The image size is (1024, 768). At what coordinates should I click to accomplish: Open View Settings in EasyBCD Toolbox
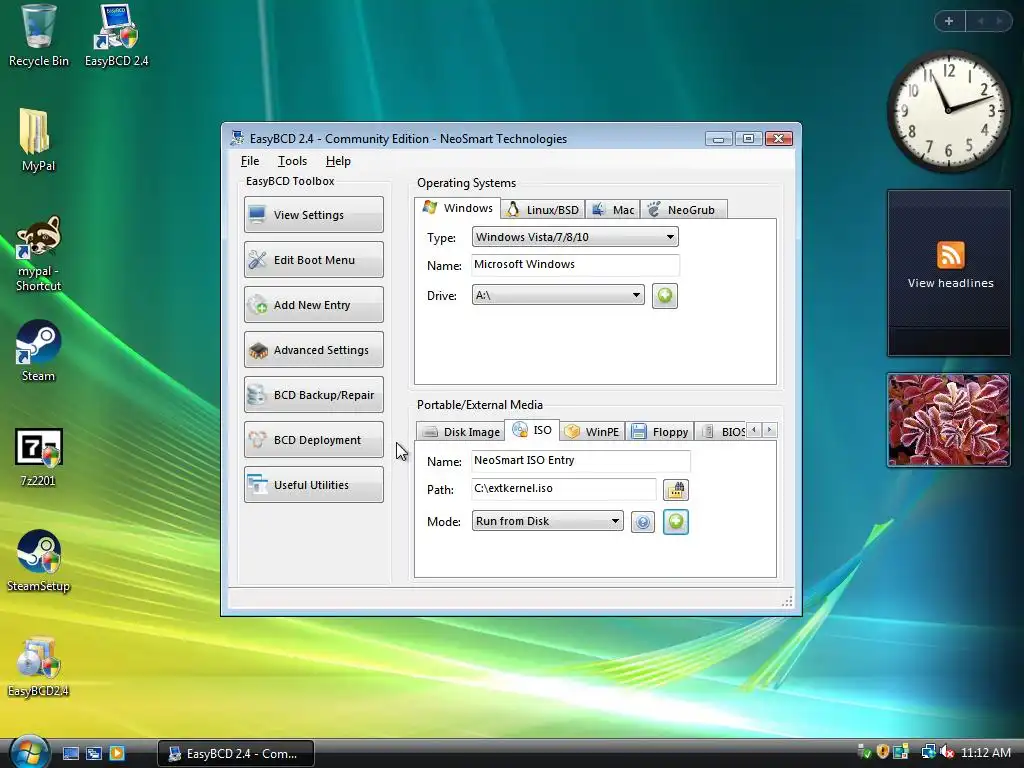coord(313,215)
